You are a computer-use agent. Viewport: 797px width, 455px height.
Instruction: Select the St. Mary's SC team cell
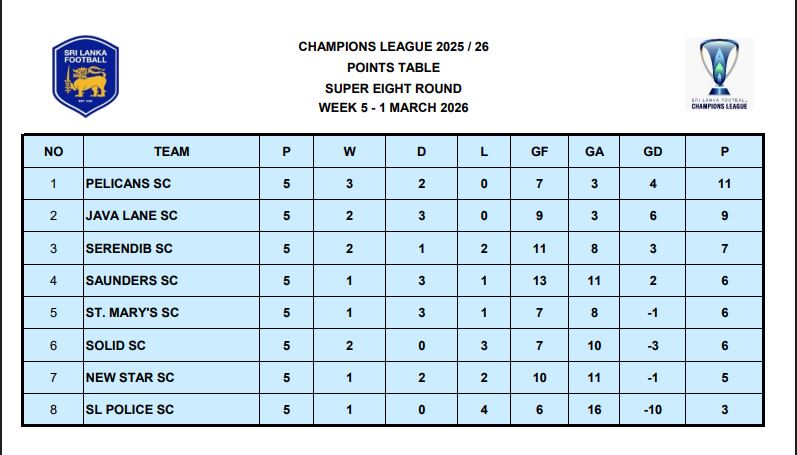click(133, 313)
